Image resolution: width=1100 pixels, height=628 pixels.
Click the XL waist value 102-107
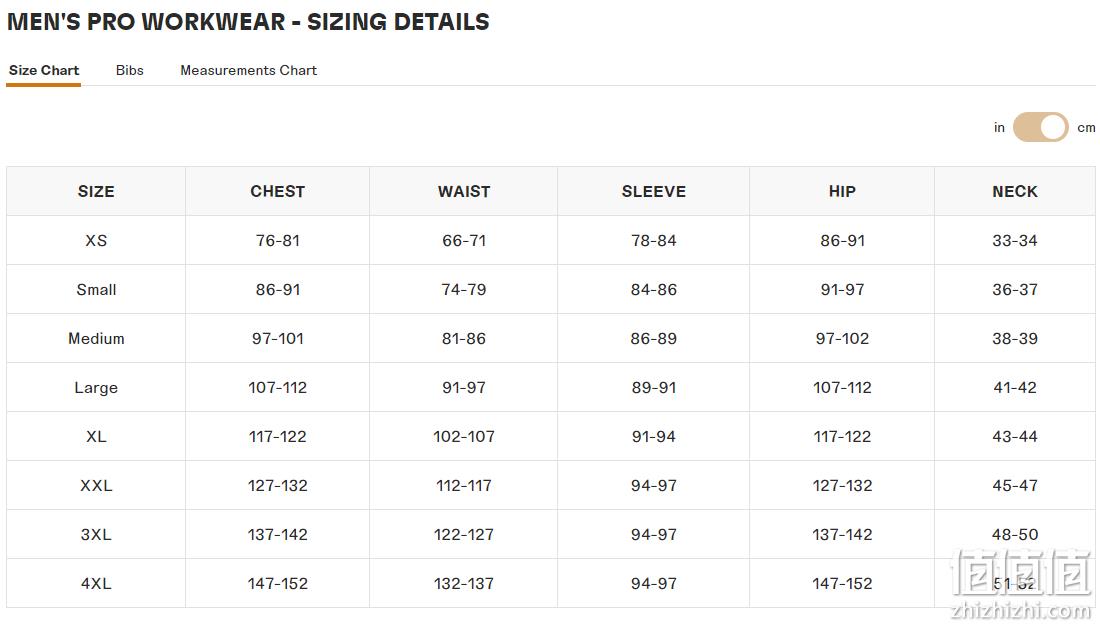pos(464,436)
